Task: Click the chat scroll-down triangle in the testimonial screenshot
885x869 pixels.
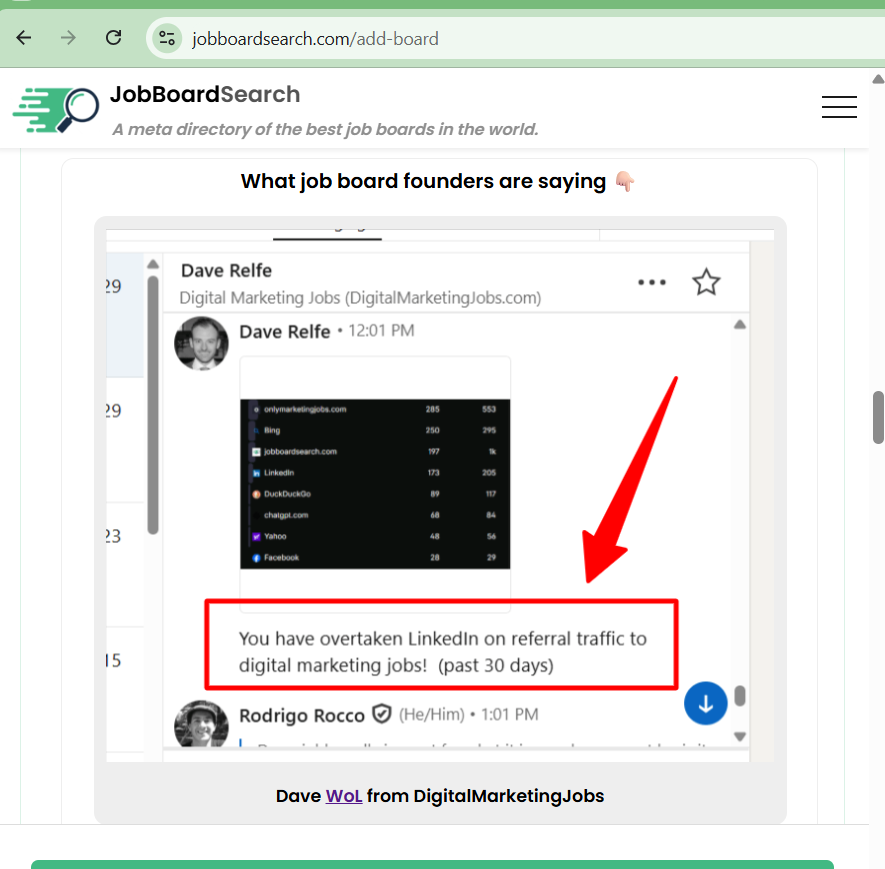Action: (x=740, y=736)
